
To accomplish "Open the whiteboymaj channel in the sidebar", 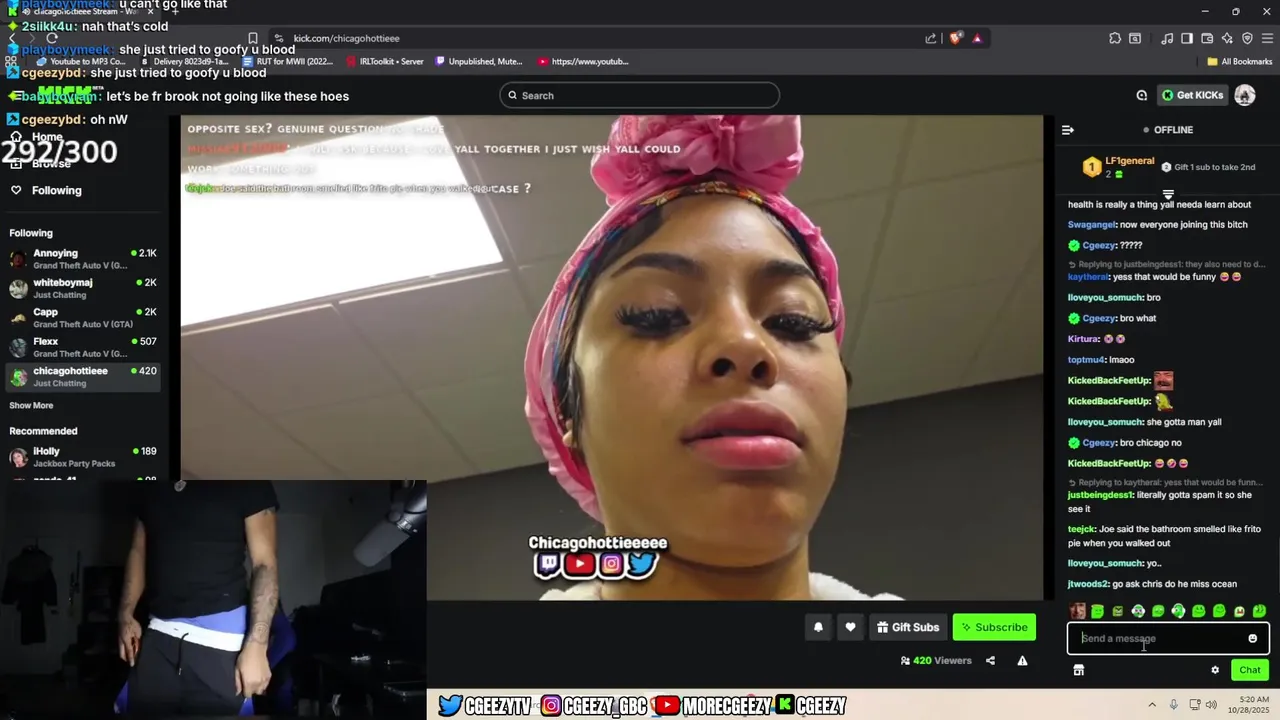I will click(x=83, y=288).
